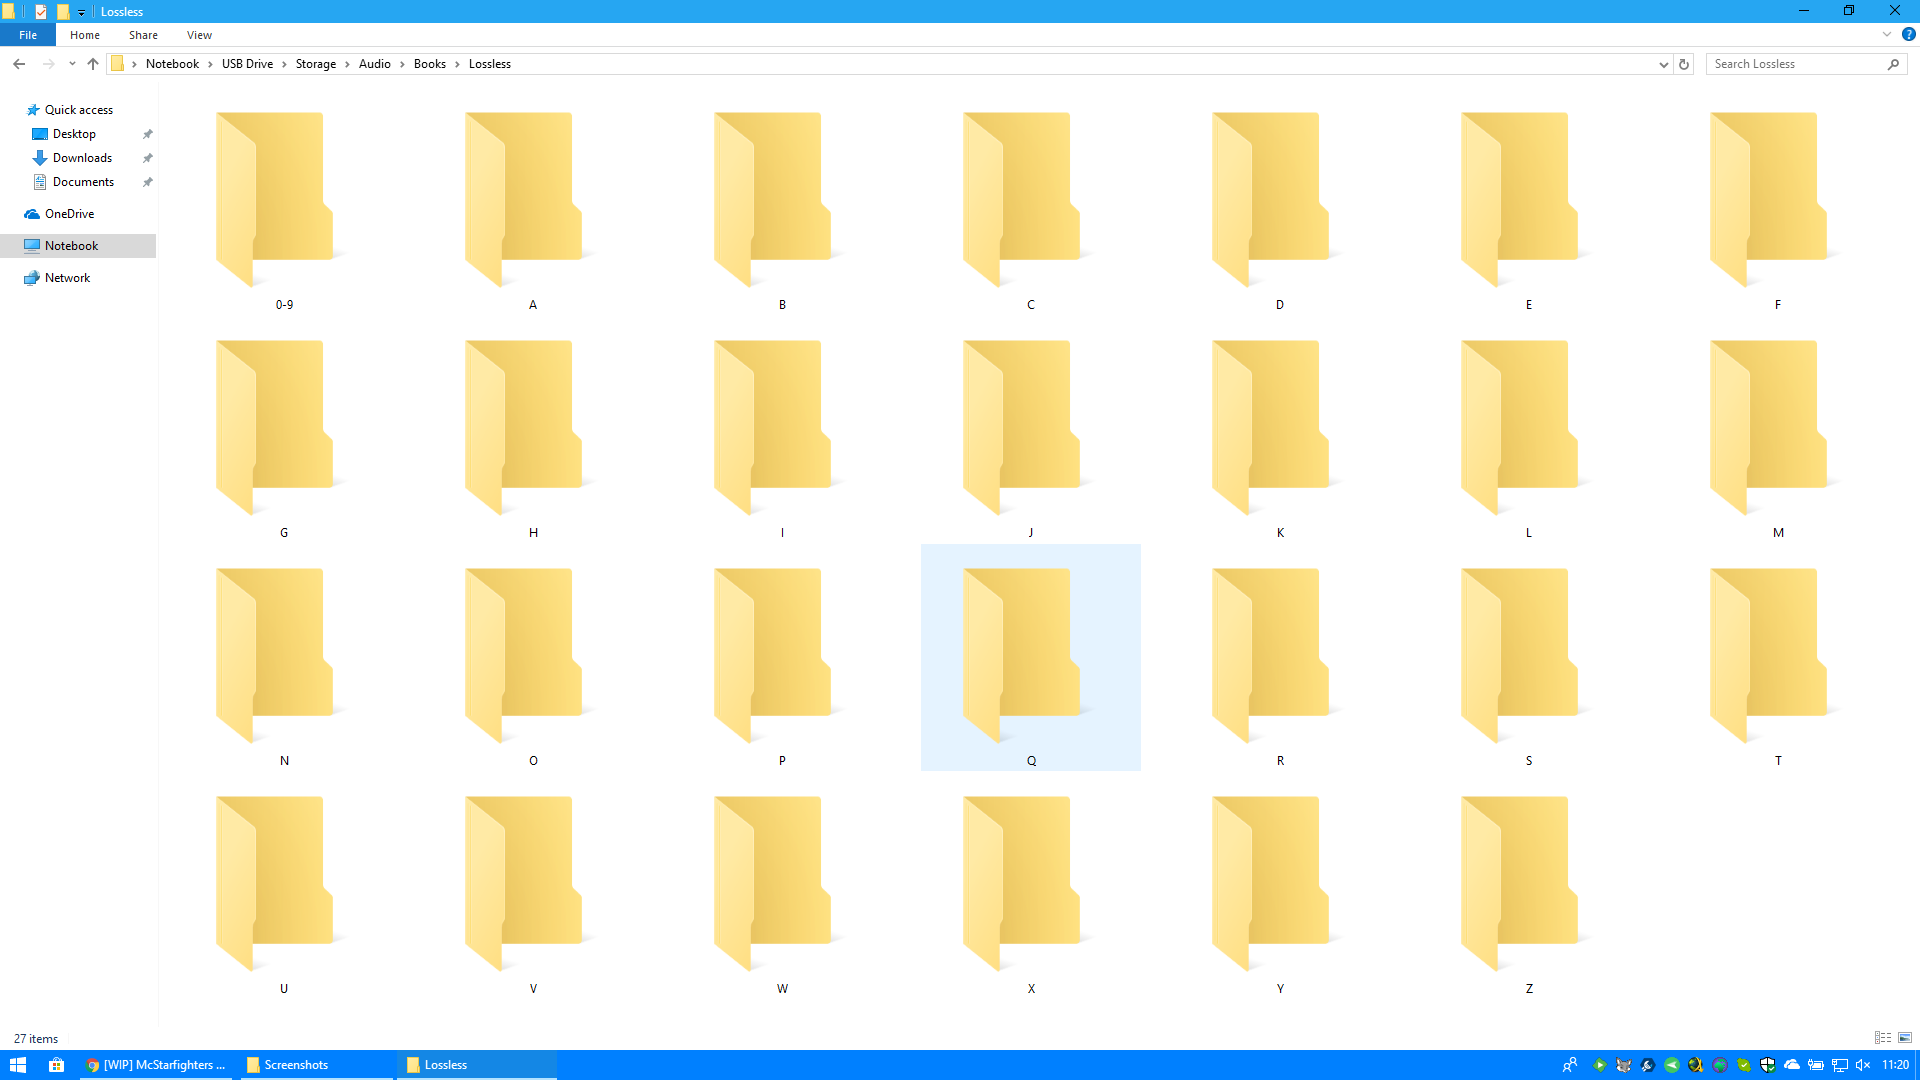The height and width of the screenshot is (1080, 1920).
Task: Expand breadcrumb arrow after Books
Action: pyautogui.click(x=458, y=64)
